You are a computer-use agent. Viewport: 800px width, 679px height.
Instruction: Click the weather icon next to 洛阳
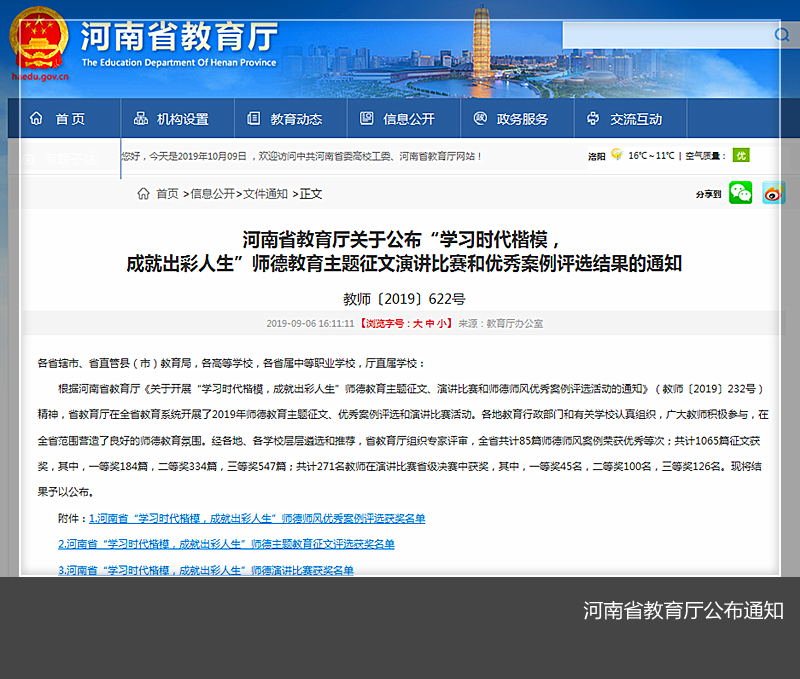[617, 155]
